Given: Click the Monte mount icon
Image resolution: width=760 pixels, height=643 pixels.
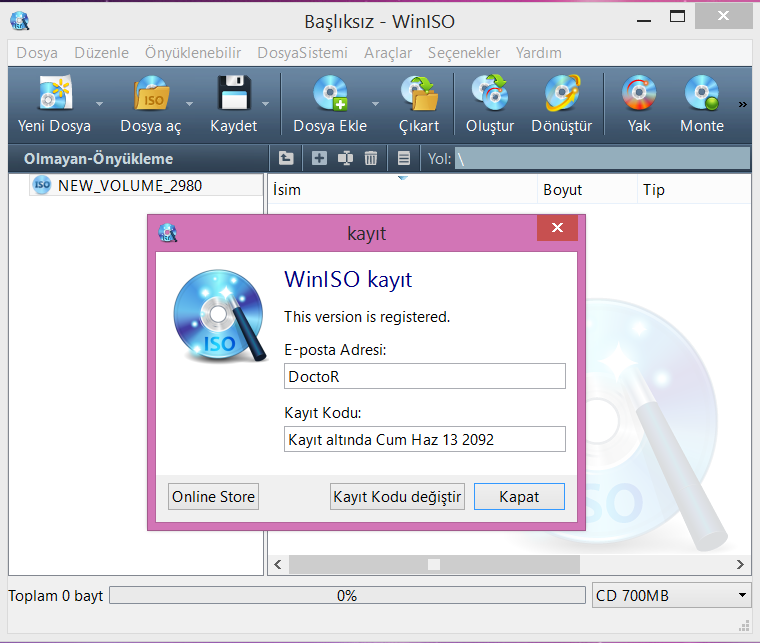Looking at the screenshot, I should tap(702, 92).
